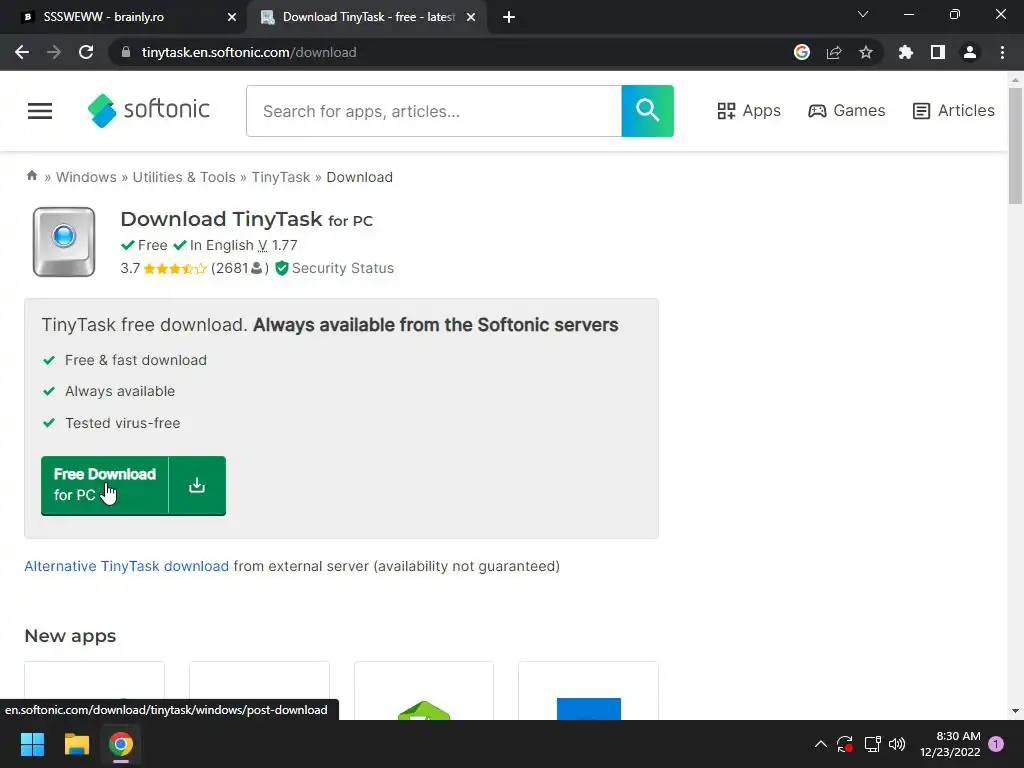Bookmark this page with the star icon
Viewport: 1024px width, 768px height.
[x=866, y=52]
